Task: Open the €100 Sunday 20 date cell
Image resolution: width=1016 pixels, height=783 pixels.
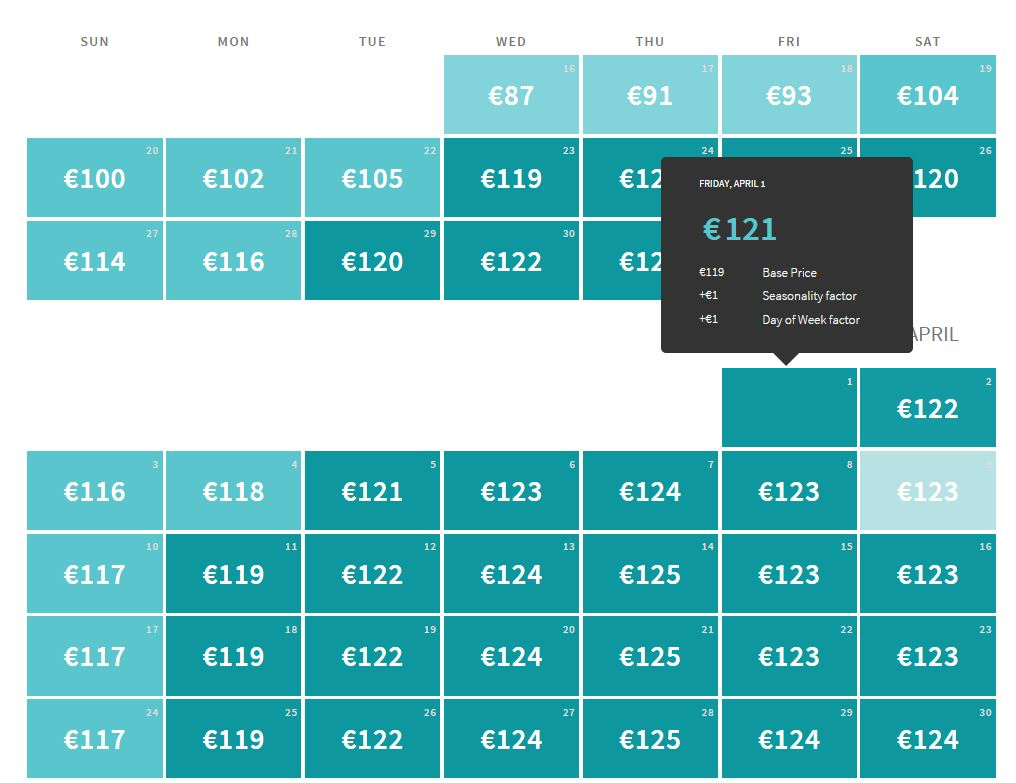Action: click(95, 178)
